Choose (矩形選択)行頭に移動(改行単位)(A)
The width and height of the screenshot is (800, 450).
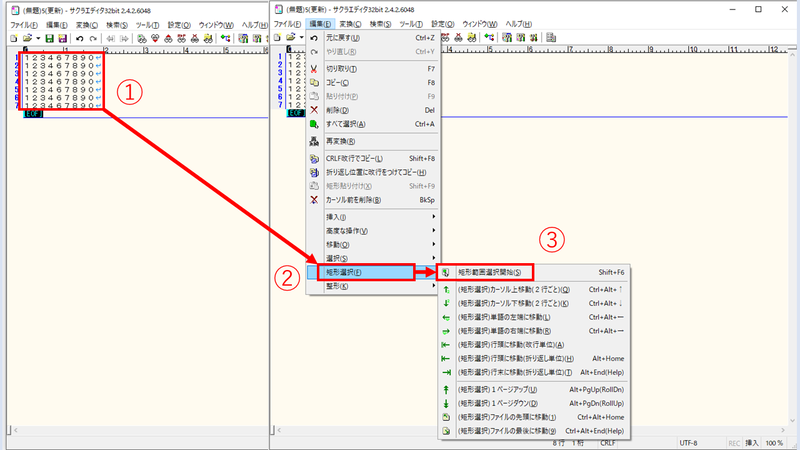534,345
